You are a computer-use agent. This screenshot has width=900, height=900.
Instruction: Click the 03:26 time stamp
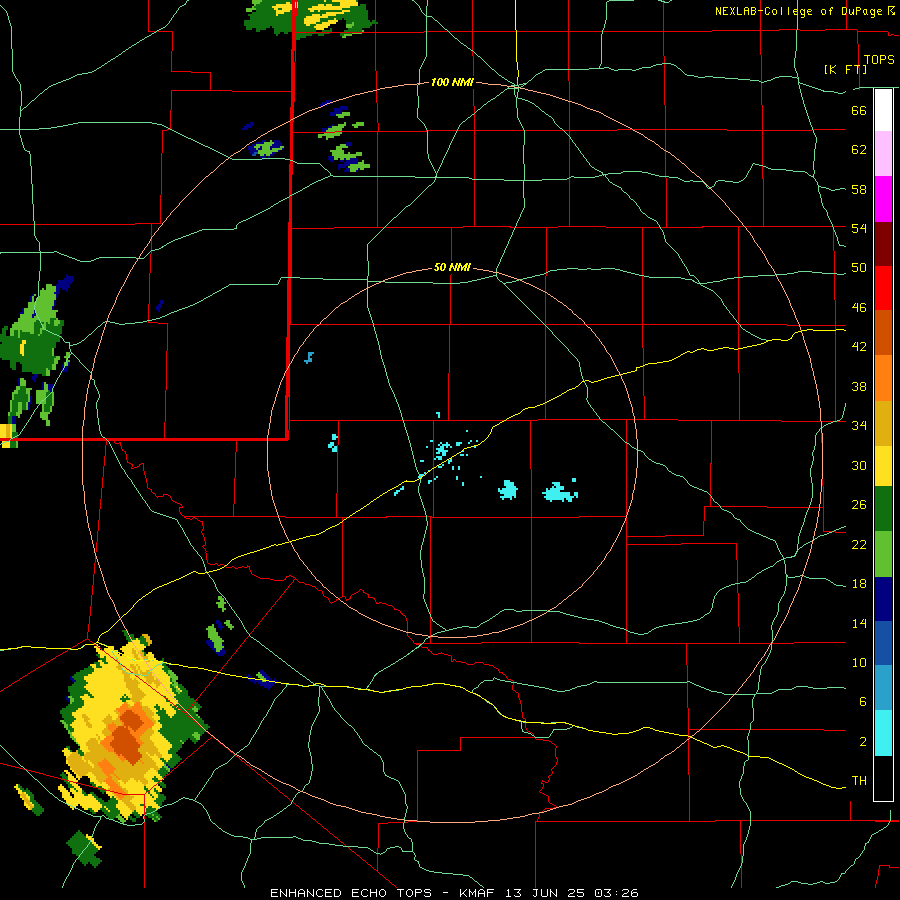pos(616,893)
